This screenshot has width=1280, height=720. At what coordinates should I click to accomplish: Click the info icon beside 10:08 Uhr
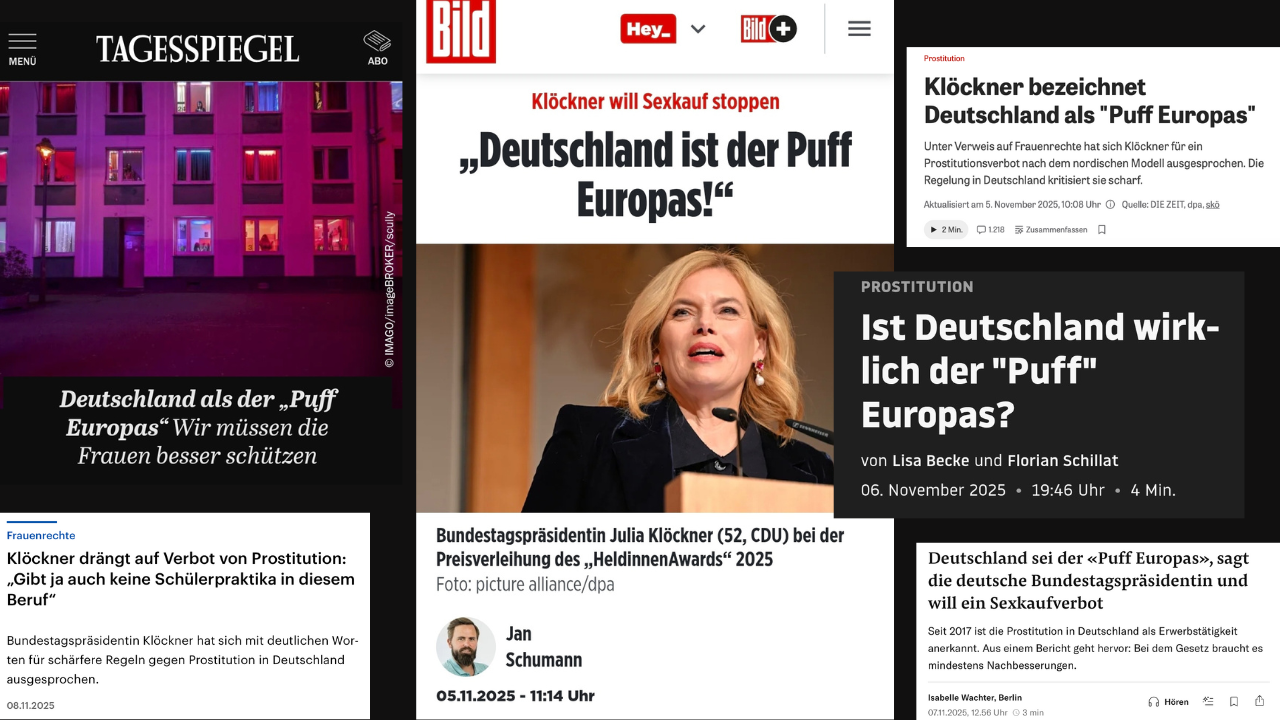1110,204
